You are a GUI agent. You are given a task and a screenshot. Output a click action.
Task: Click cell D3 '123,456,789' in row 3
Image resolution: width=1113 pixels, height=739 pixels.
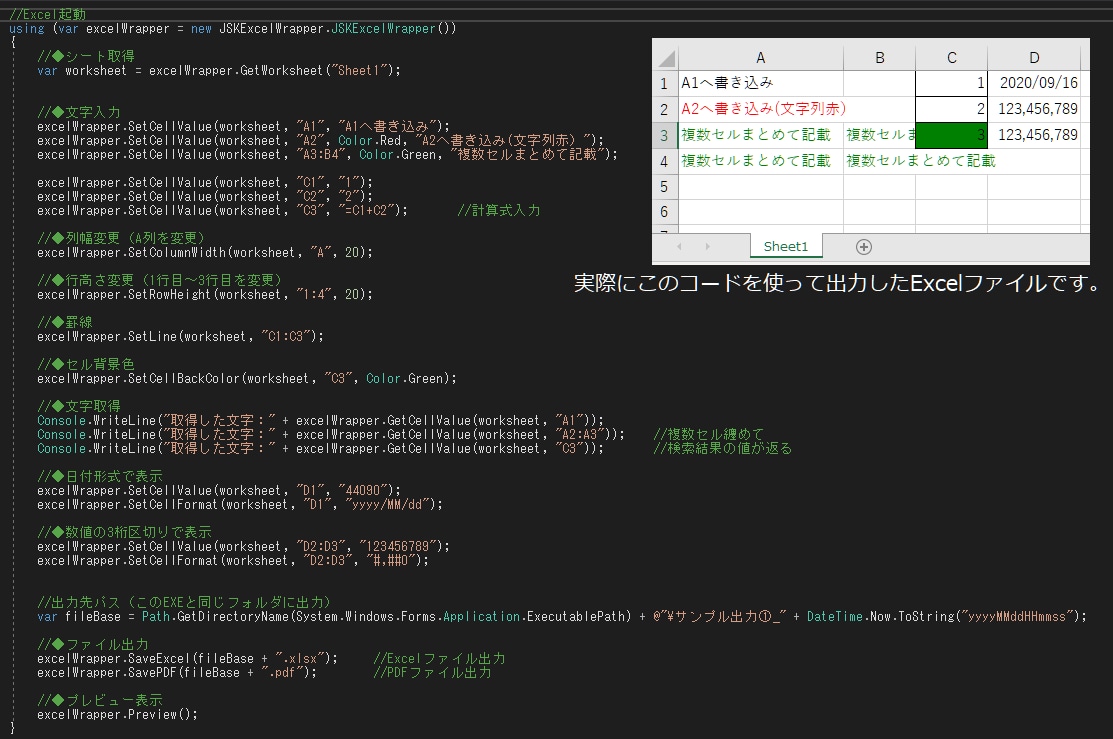[1034, 135]
